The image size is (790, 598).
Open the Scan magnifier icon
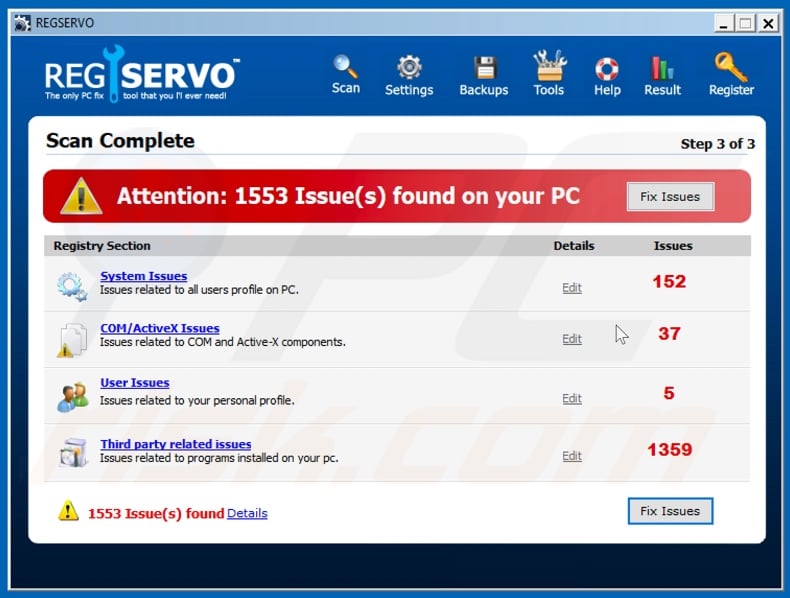[x=346, y=67]
